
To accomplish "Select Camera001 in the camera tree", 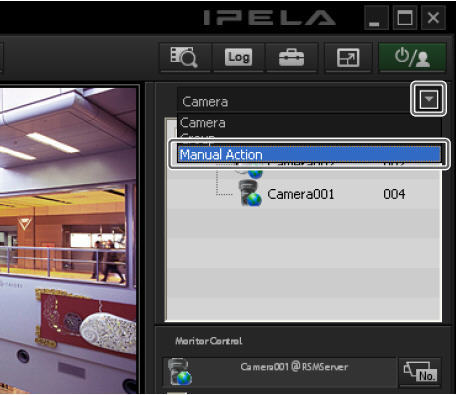I will coord(300,194).
